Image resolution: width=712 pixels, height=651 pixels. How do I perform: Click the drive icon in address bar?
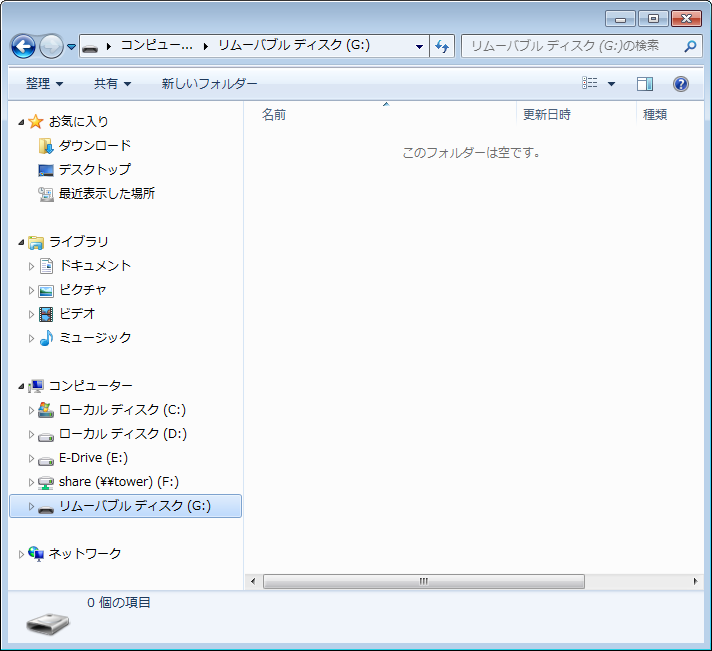91,47
